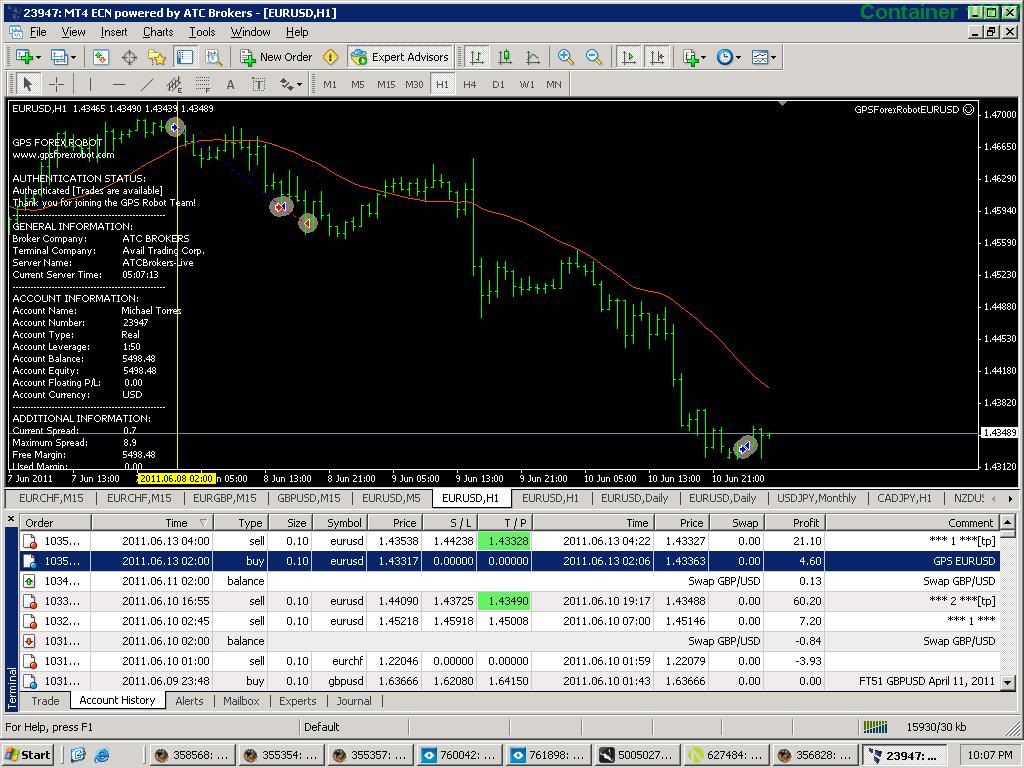Click the Zoom In magnifier icon

(566, 57)
